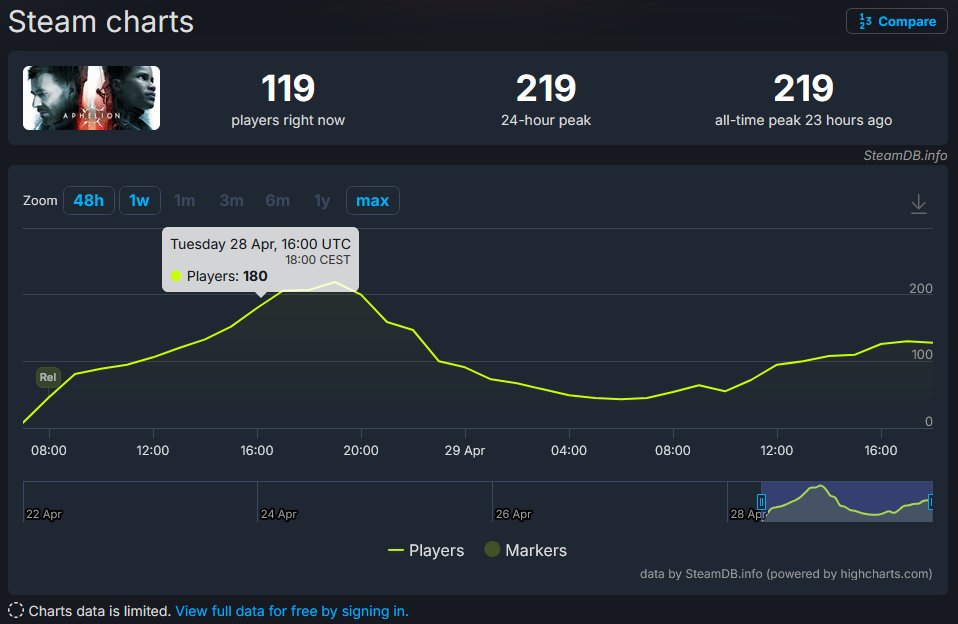The height and width of the screenshot is (624, 958).
Task: Click the 119 players right now stat
Action: (x=288, y=99)
